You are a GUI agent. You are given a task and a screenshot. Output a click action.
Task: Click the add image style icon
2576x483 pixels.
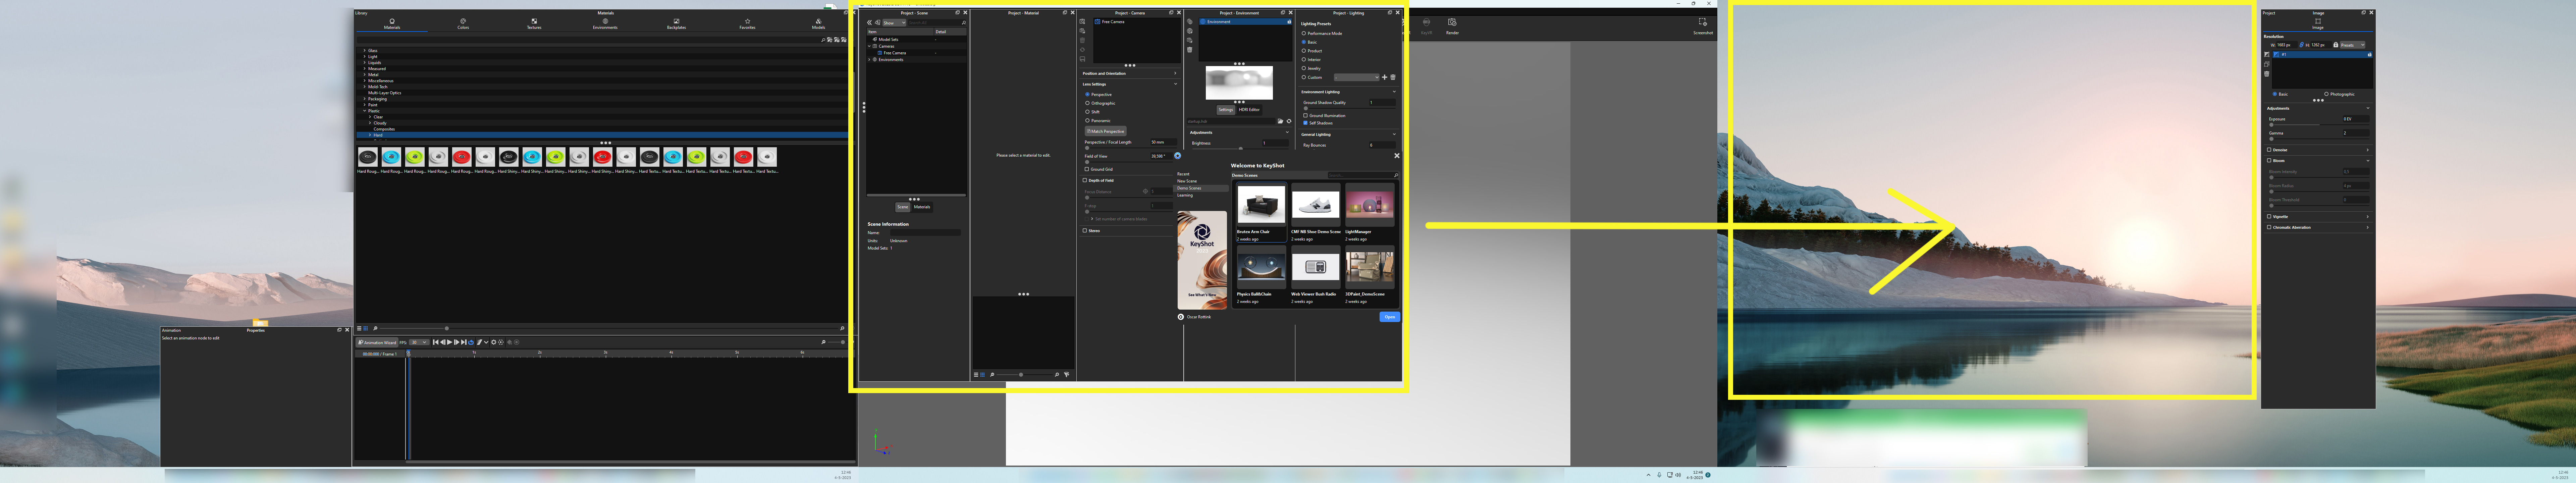[x=2267, y=54]
